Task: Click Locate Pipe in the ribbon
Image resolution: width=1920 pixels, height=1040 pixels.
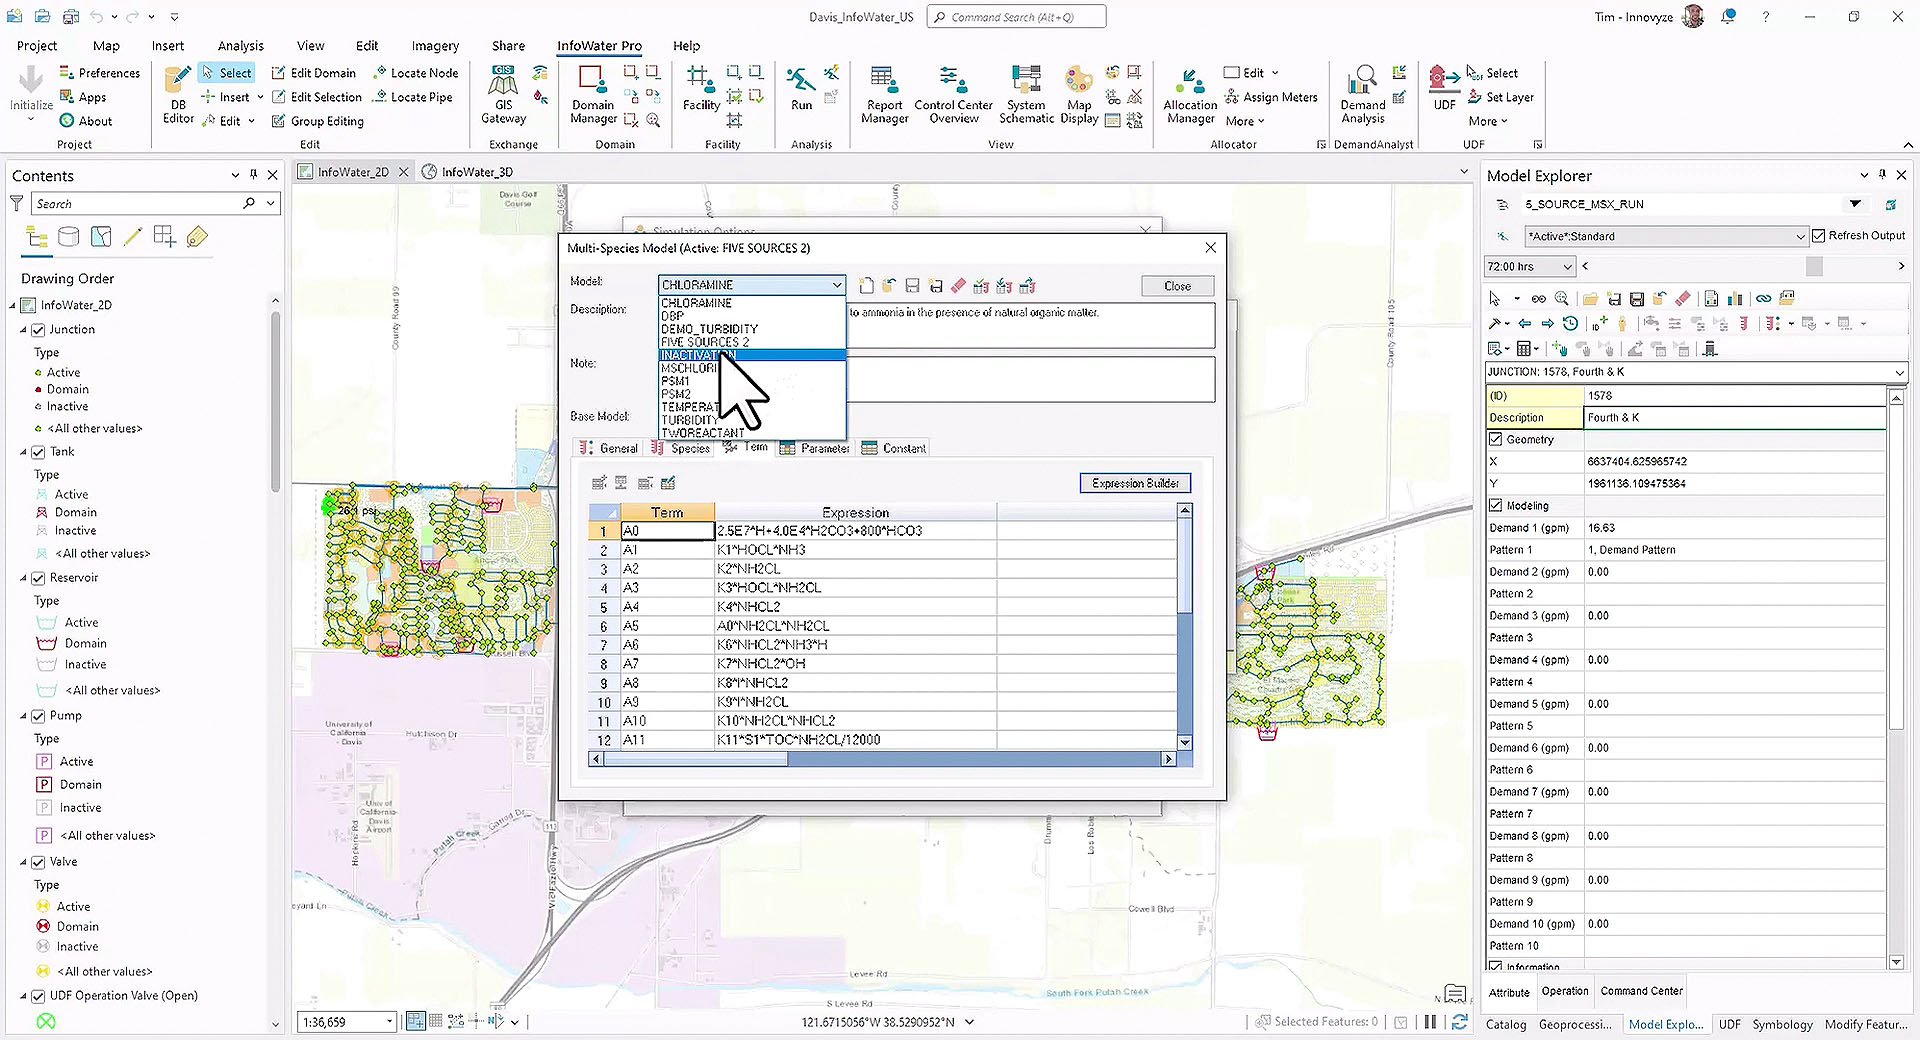Action: 413,97
